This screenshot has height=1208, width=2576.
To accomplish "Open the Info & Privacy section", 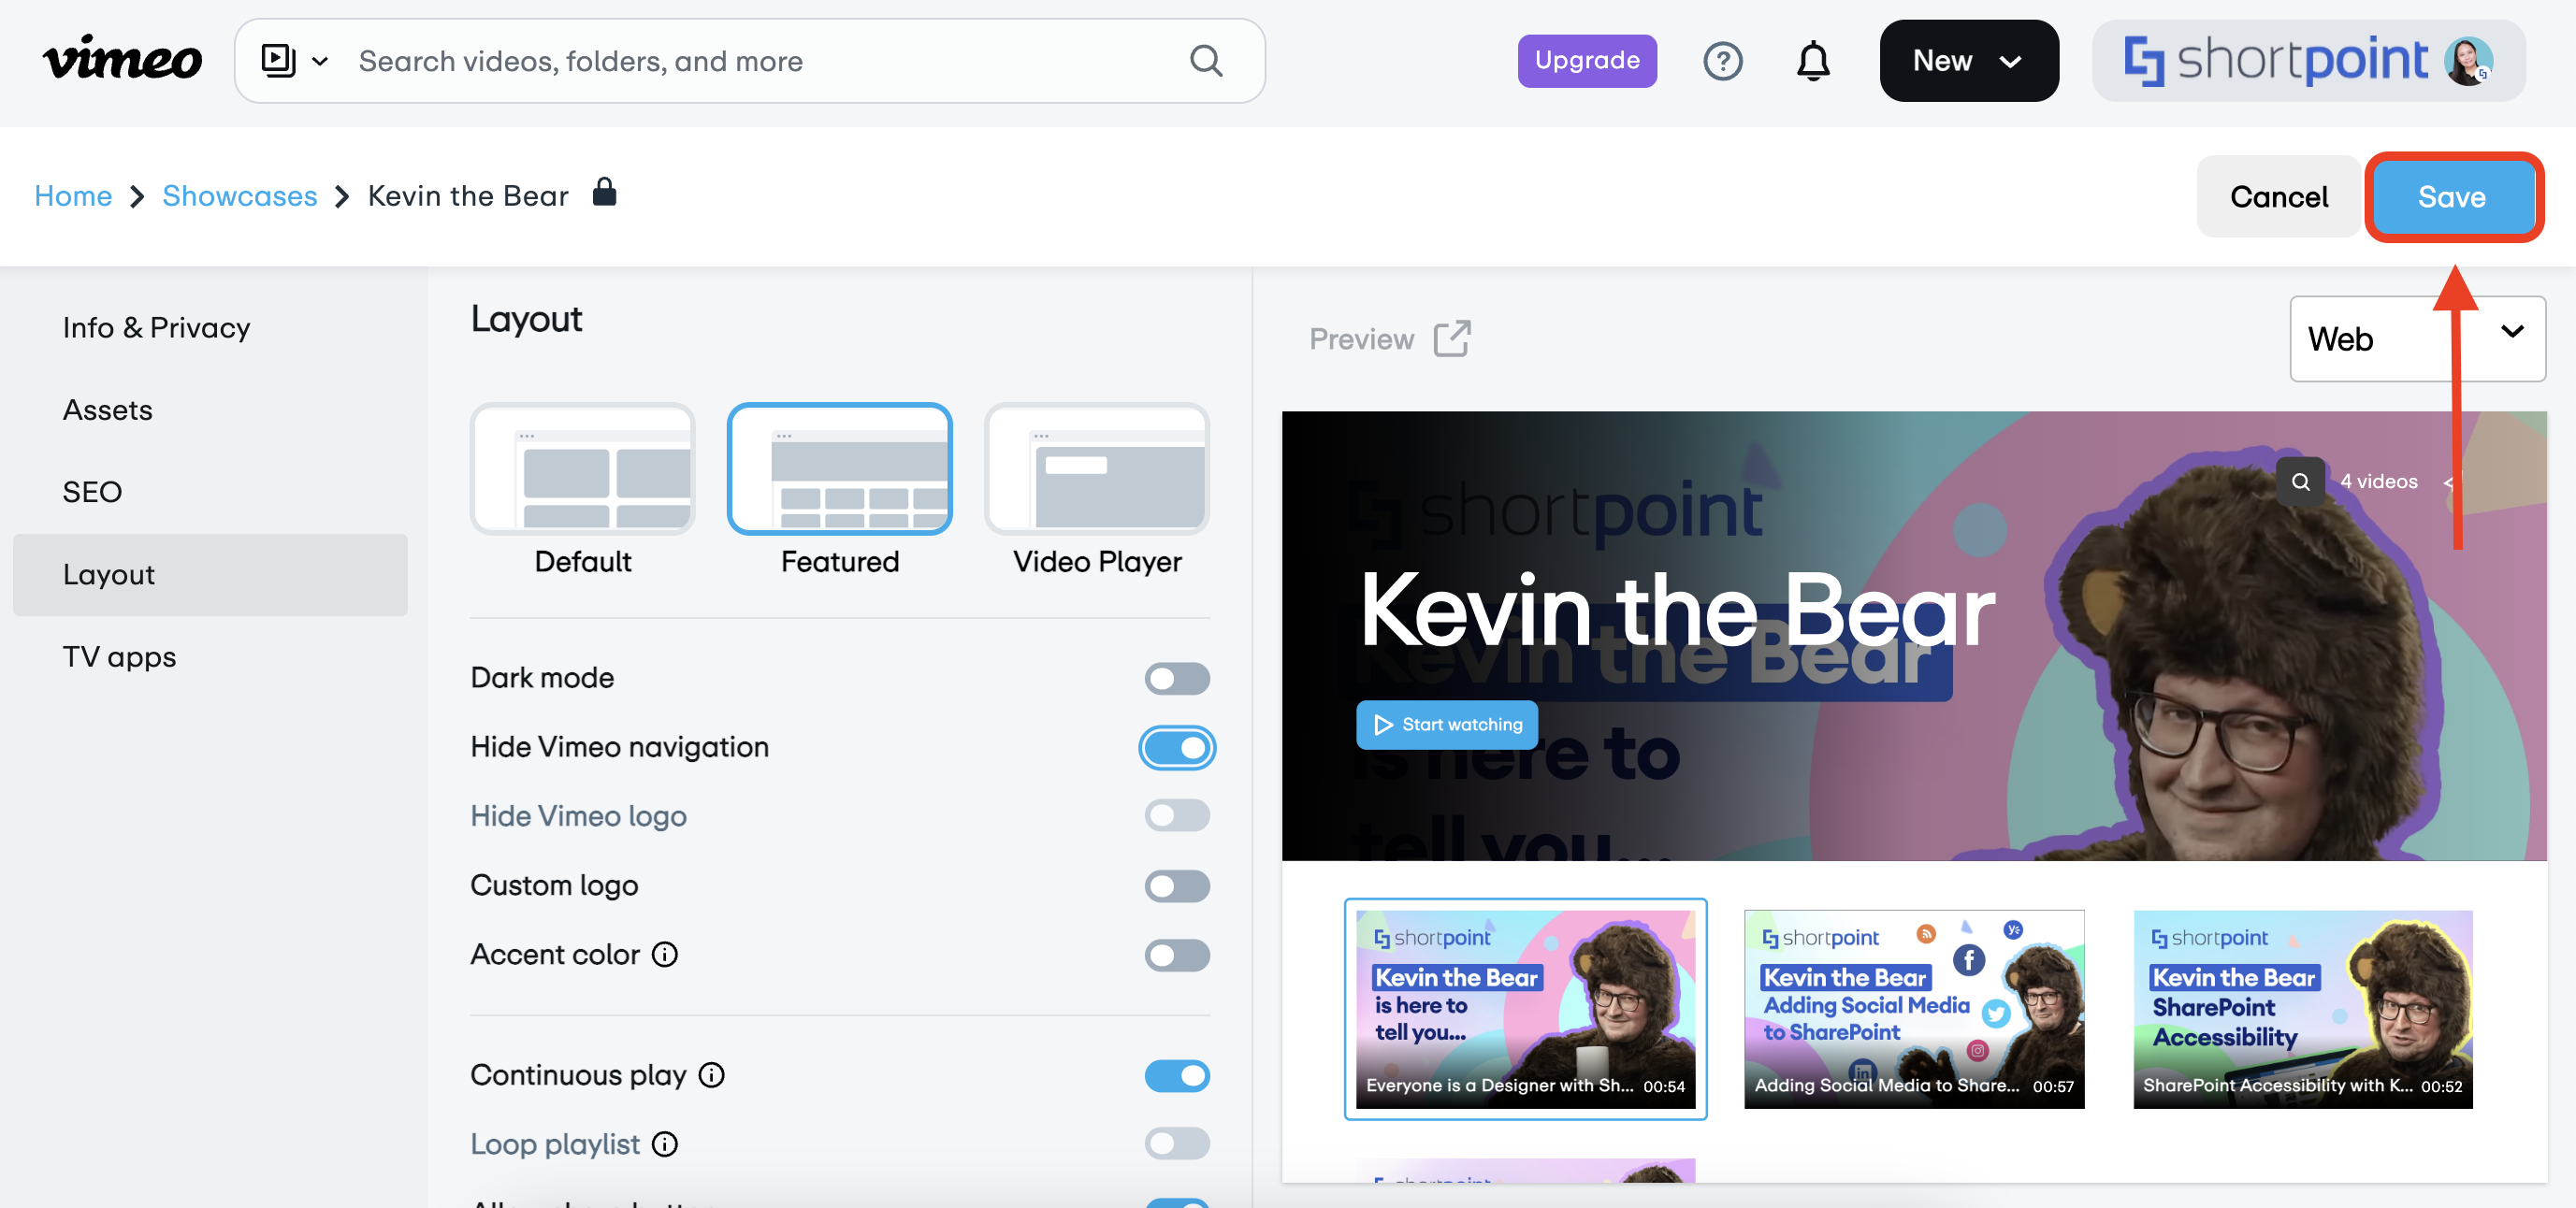I will click(156, 328).
